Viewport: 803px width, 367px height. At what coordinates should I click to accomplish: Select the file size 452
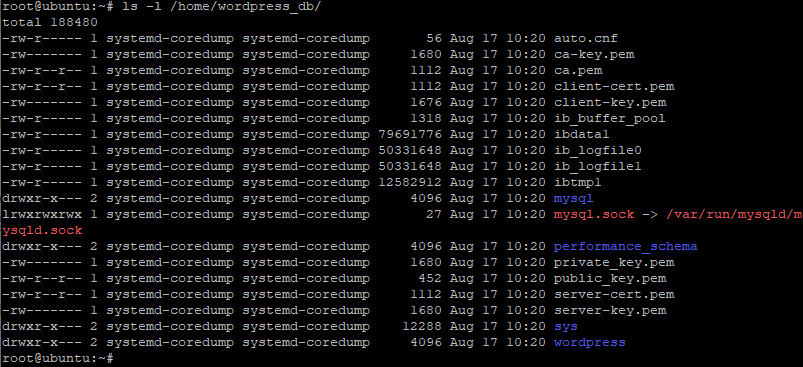coord(430,278)
